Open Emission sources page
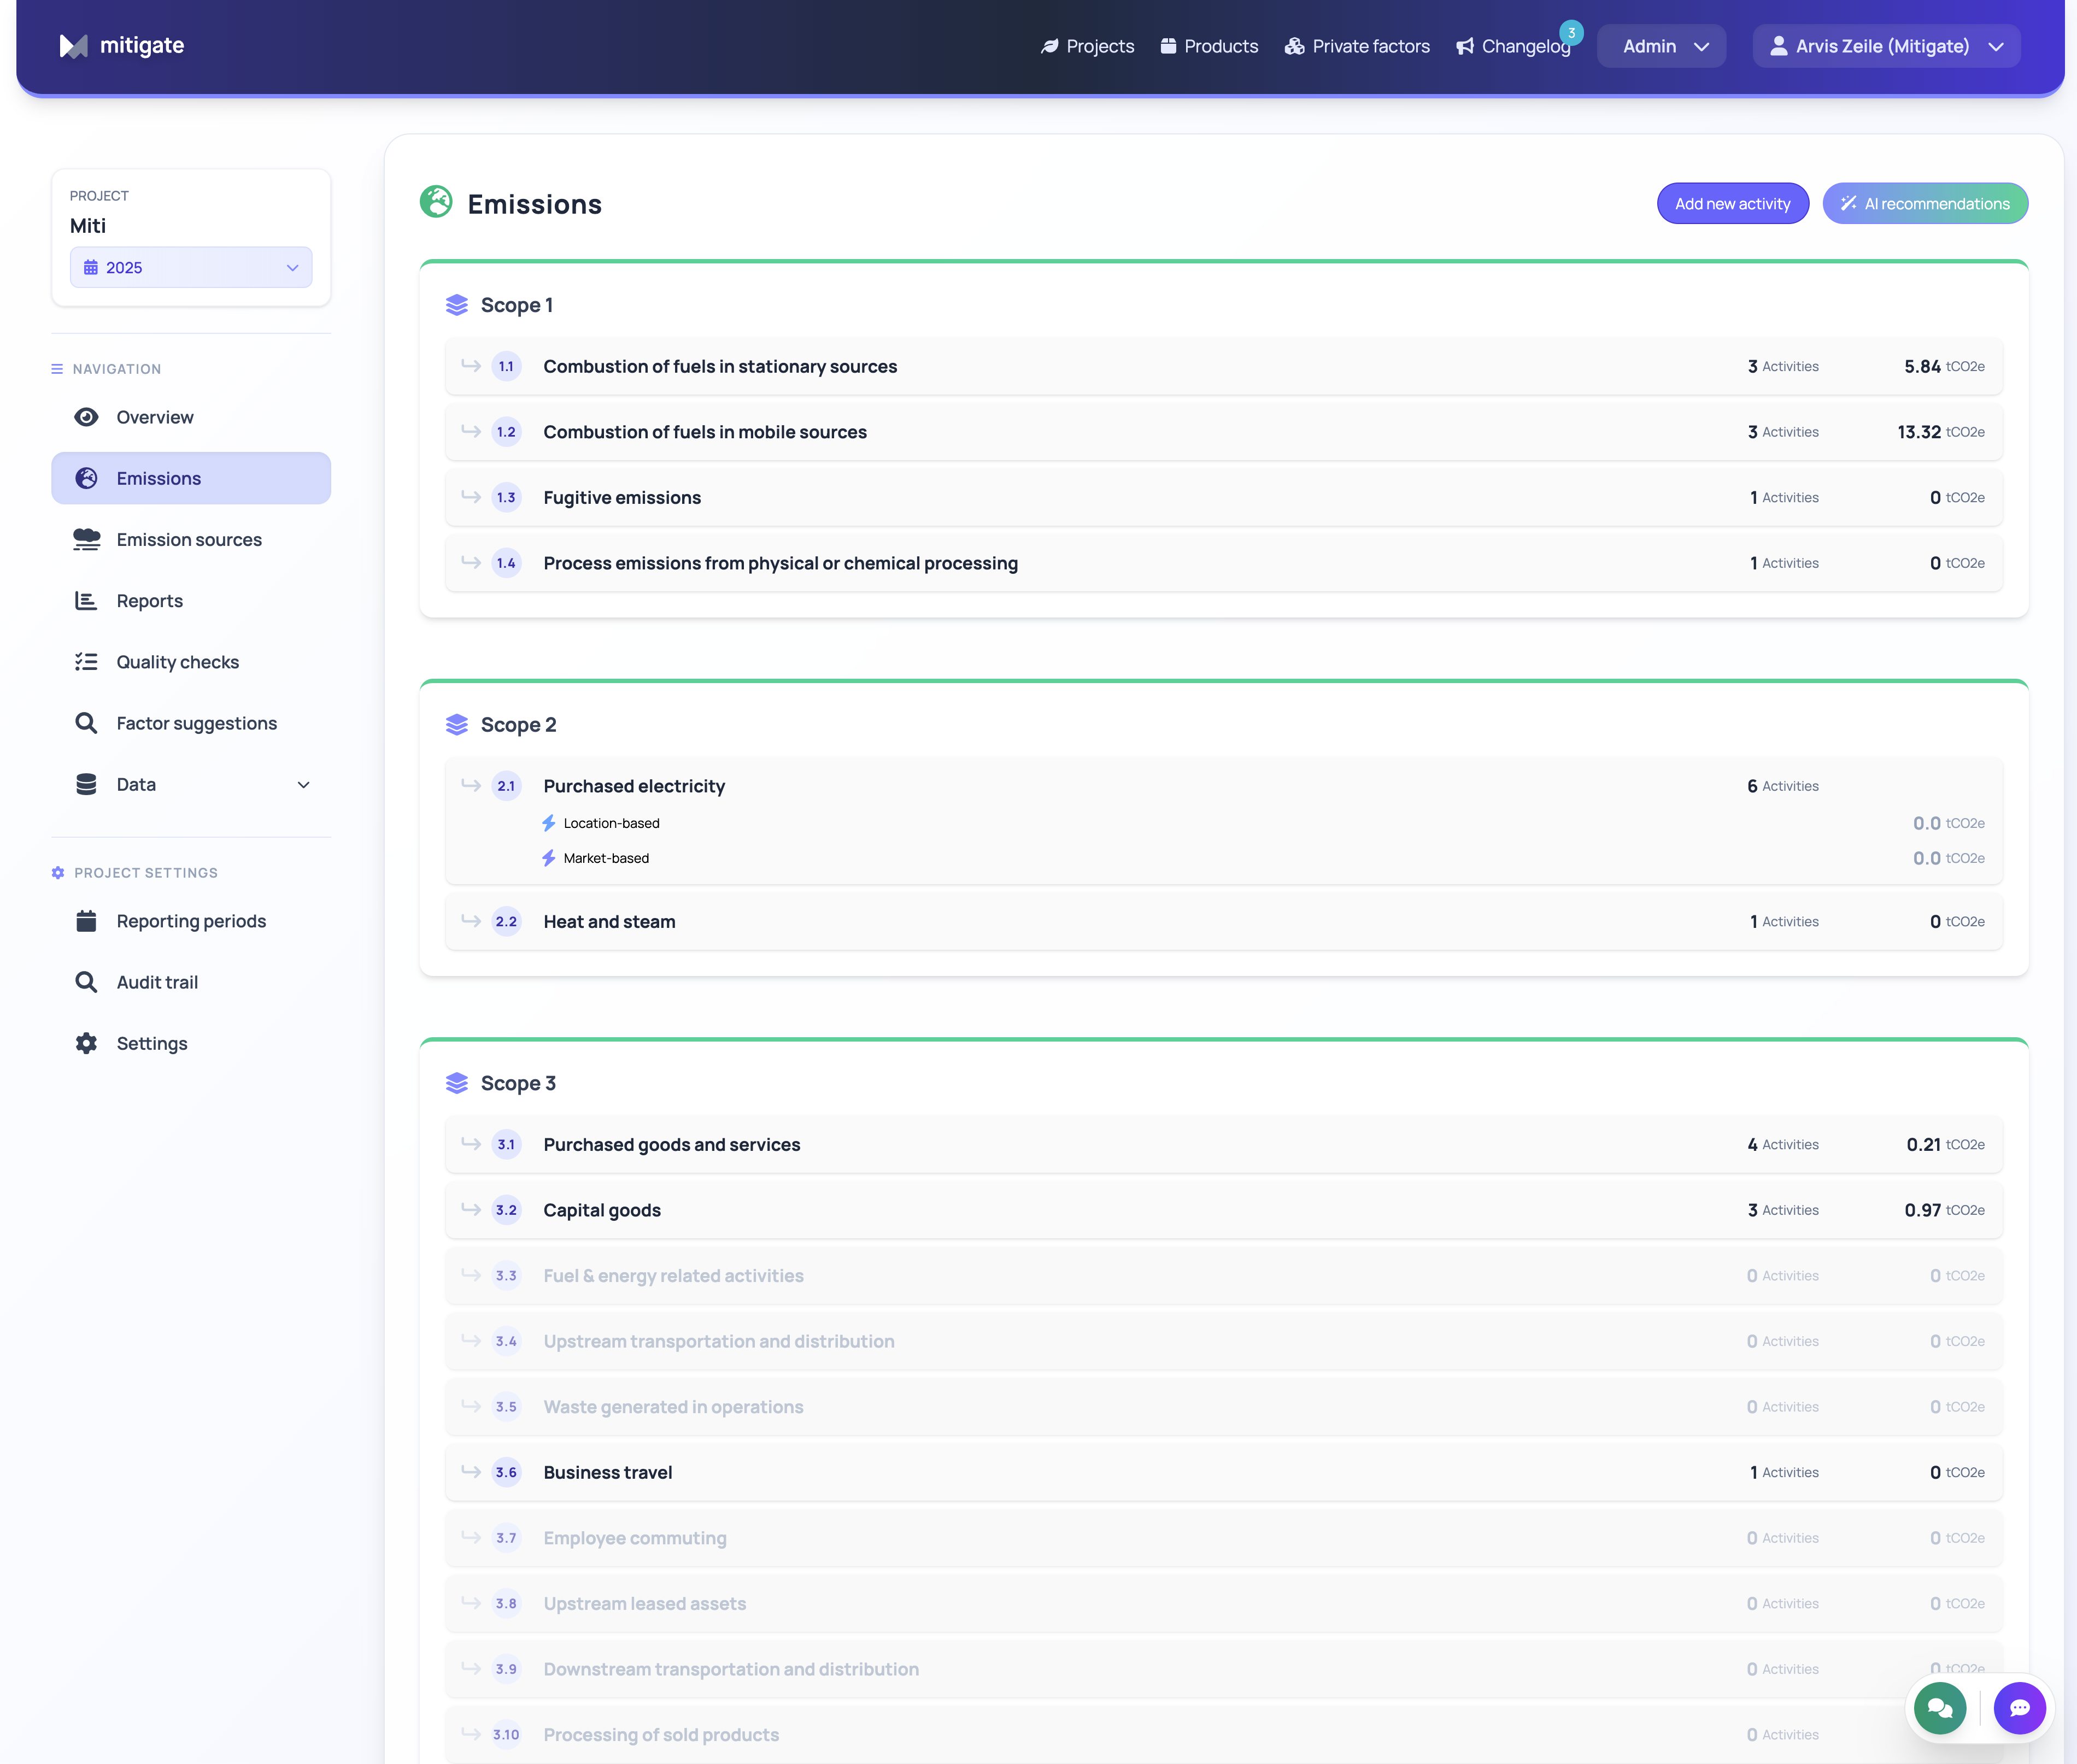The width and height of the screenshot is (2077, 1764). 191,540
